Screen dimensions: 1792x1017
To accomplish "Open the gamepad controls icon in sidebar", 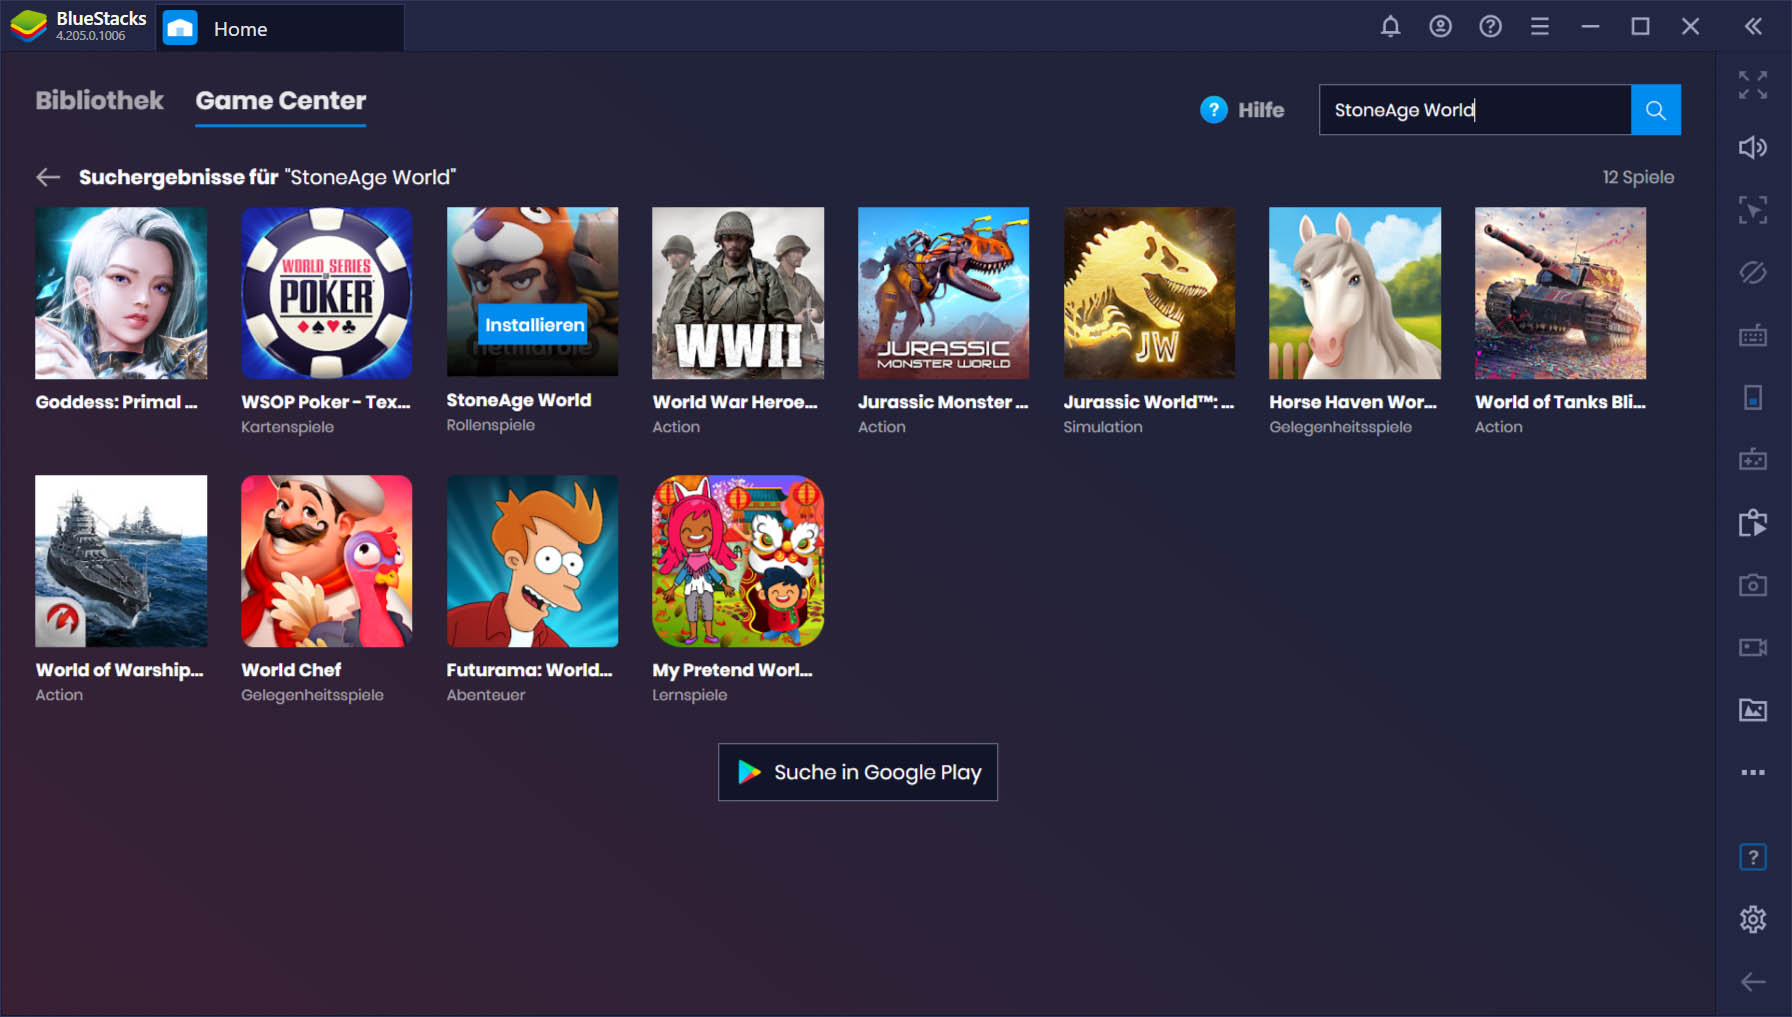I will pyautogui.click(x=1753, y=460).
